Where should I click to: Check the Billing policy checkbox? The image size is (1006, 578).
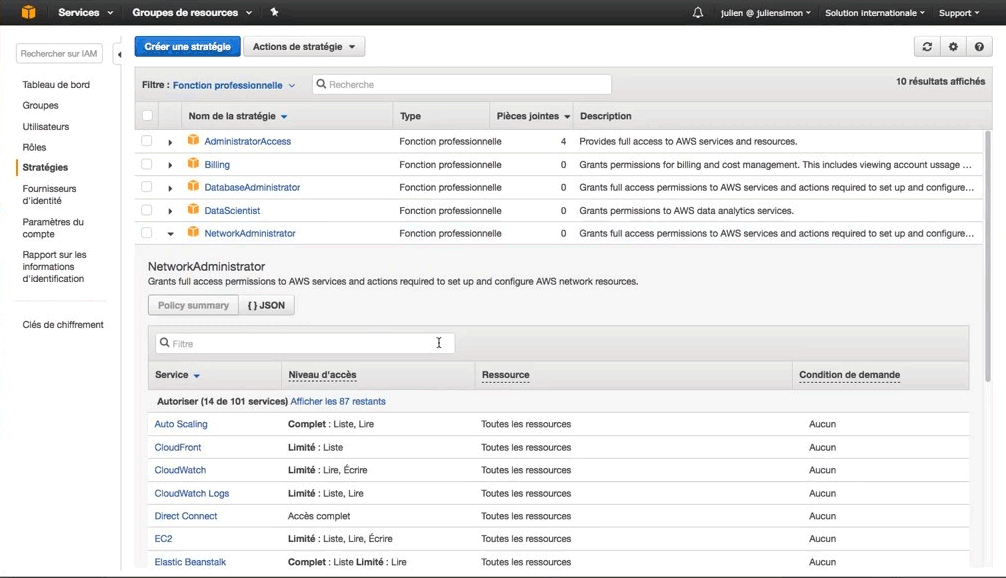(x=147, y=164)
